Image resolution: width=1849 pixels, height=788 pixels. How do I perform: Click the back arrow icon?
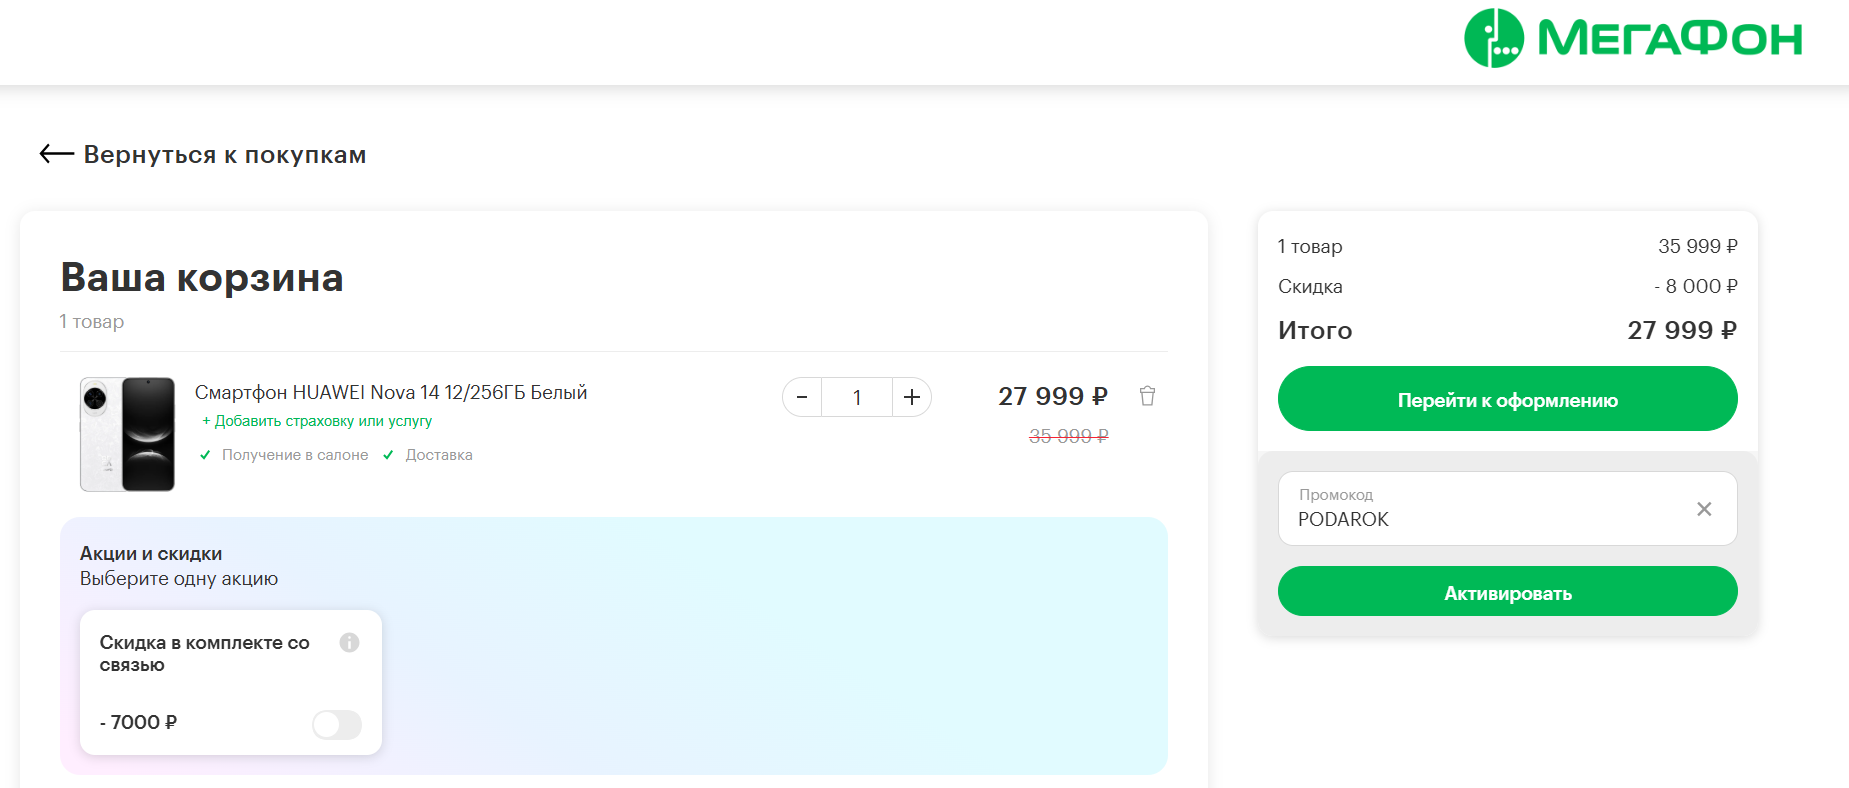point(56,154)
